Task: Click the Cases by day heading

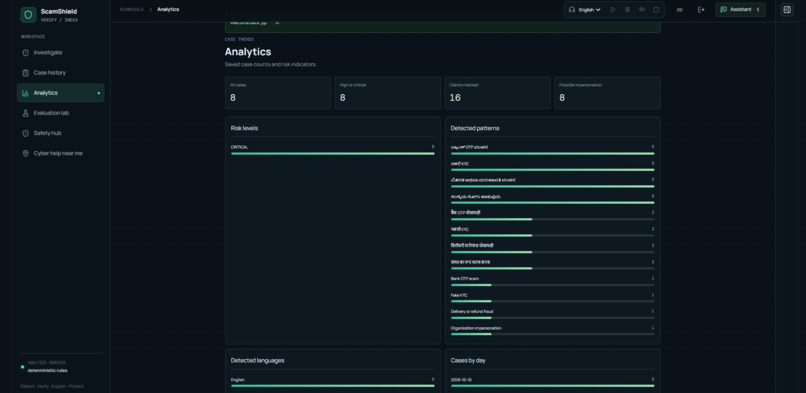Action: (x=468, y=361)
